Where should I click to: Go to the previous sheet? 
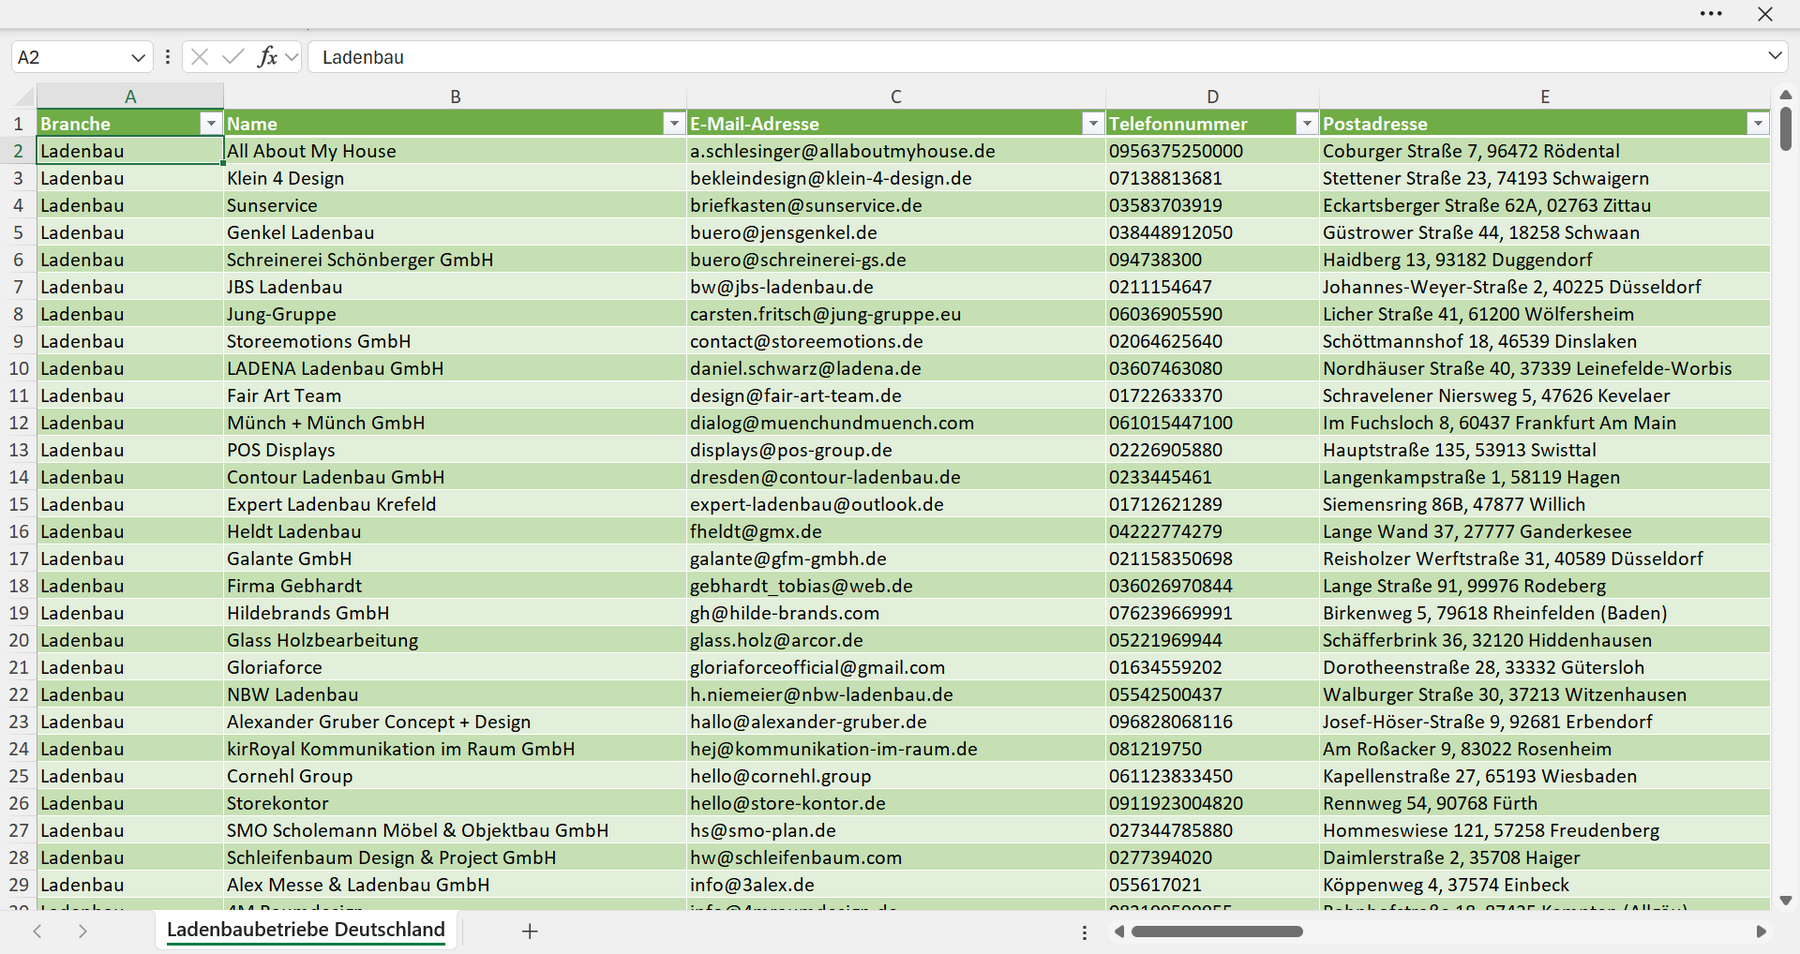tap(37, 931)
